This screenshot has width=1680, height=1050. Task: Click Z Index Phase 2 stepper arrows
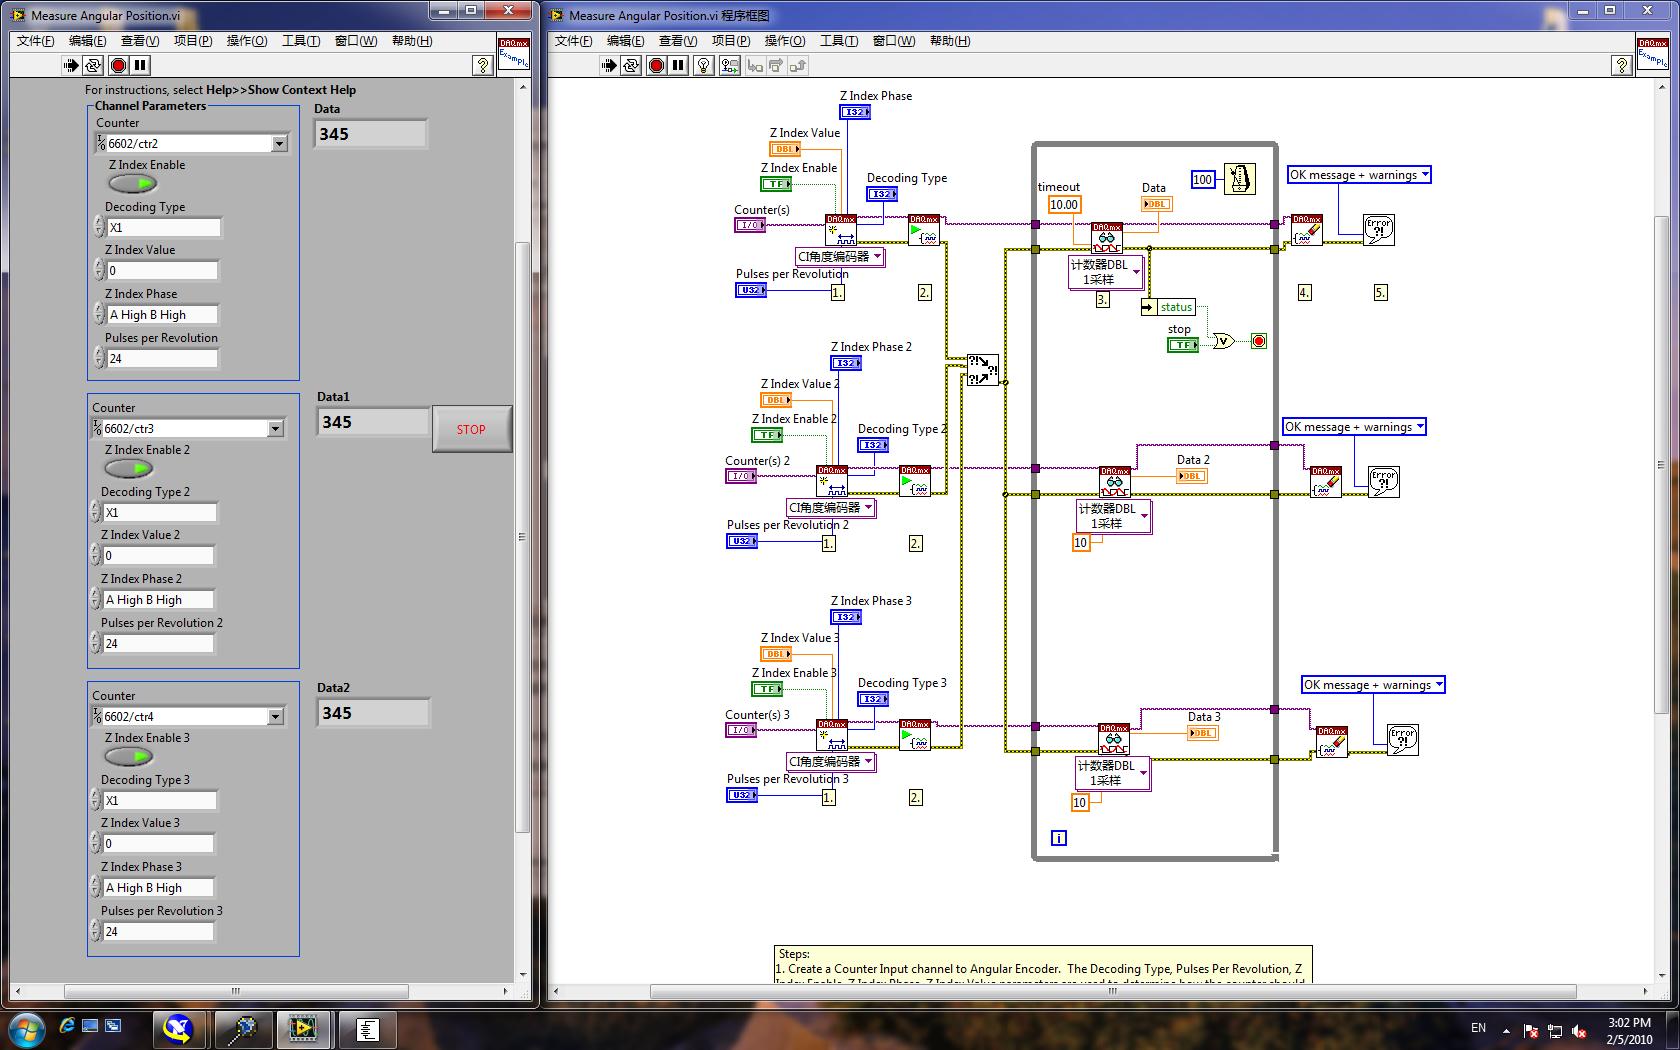click(x=95, y=600)
